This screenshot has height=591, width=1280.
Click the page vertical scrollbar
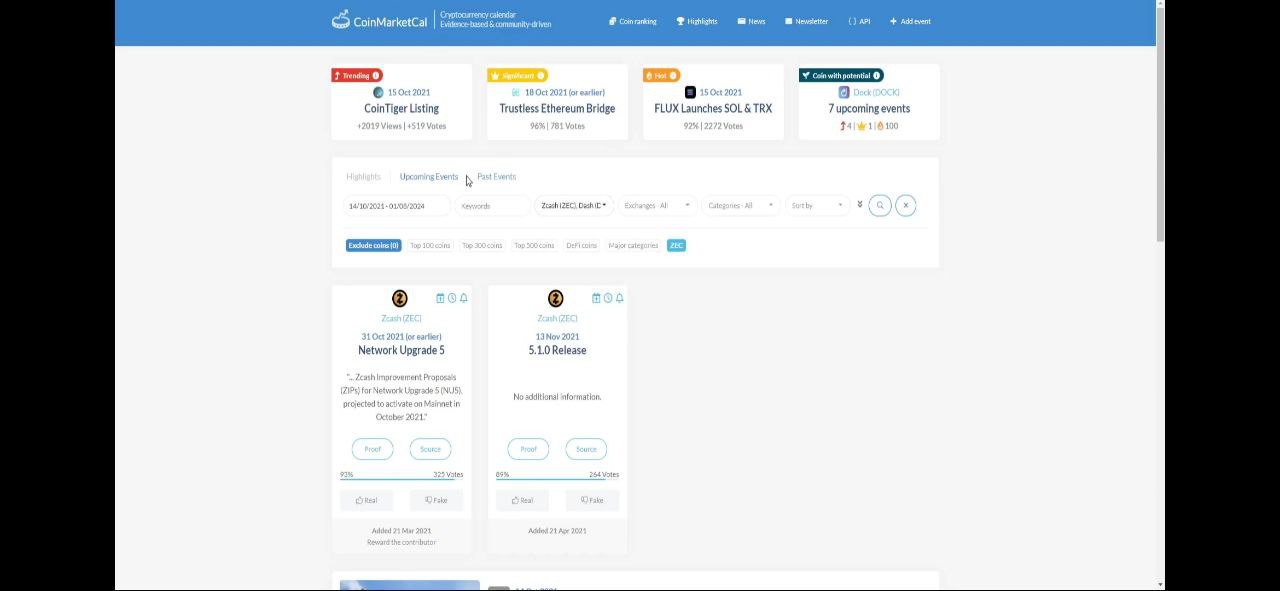[1160, 125]
